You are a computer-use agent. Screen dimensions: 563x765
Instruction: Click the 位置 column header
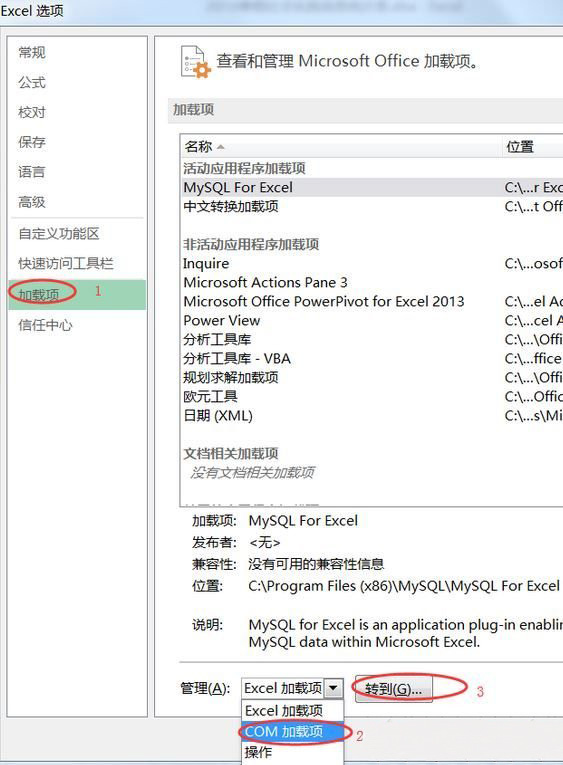(x=533, y=146)
